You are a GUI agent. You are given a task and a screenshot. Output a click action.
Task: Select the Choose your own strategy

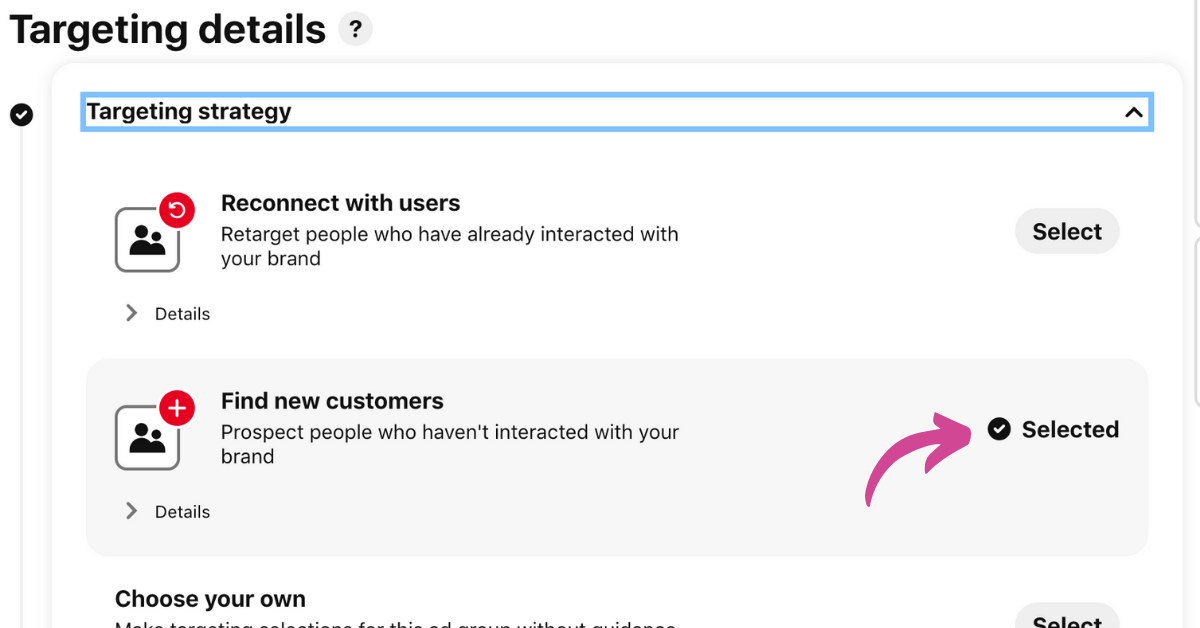(x=1067, y=616)
